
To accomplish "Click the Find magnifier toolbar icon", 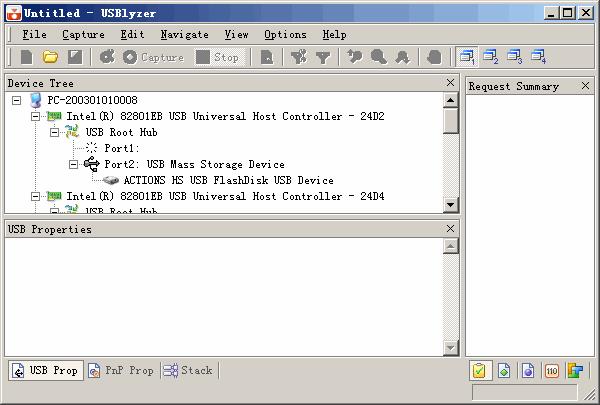I will coord(379,57).
